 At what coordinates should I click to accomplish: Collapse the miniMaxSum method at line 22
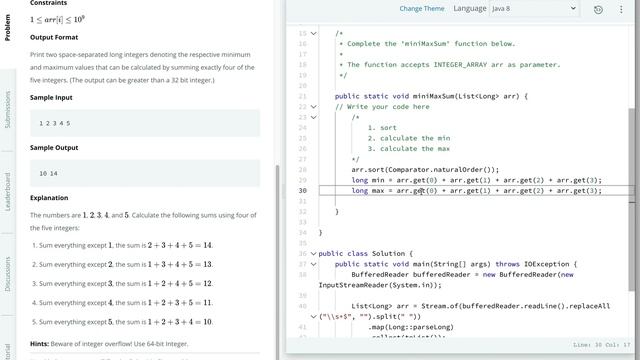313,107
